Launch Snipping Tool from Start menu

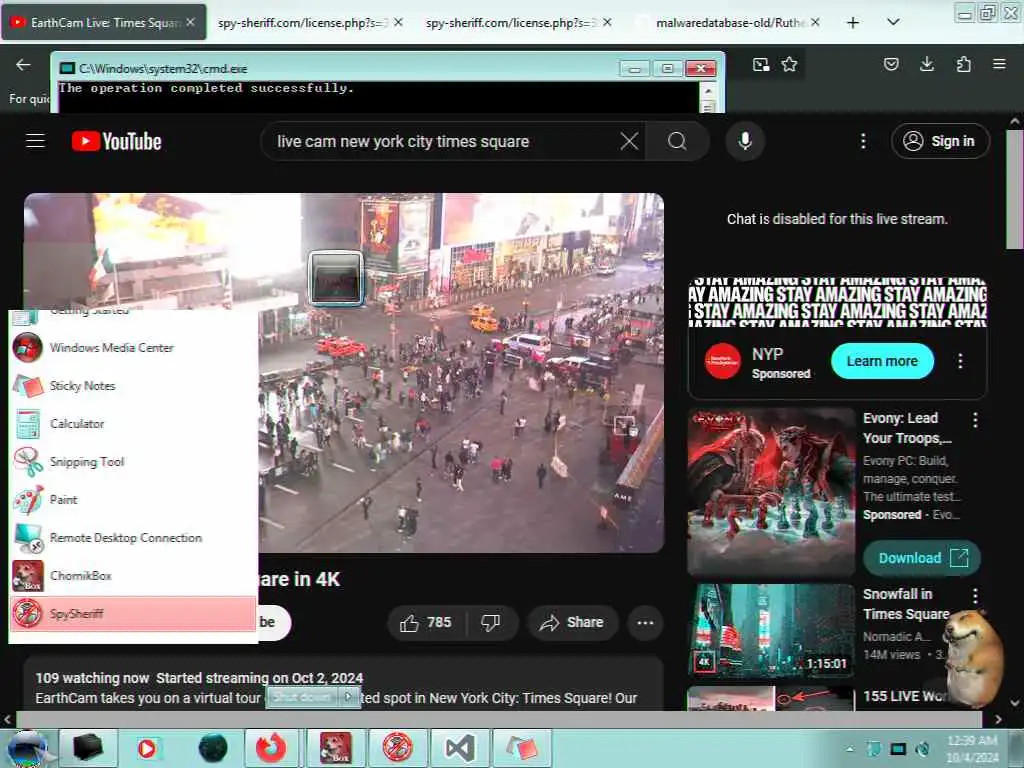coord(133,462)
